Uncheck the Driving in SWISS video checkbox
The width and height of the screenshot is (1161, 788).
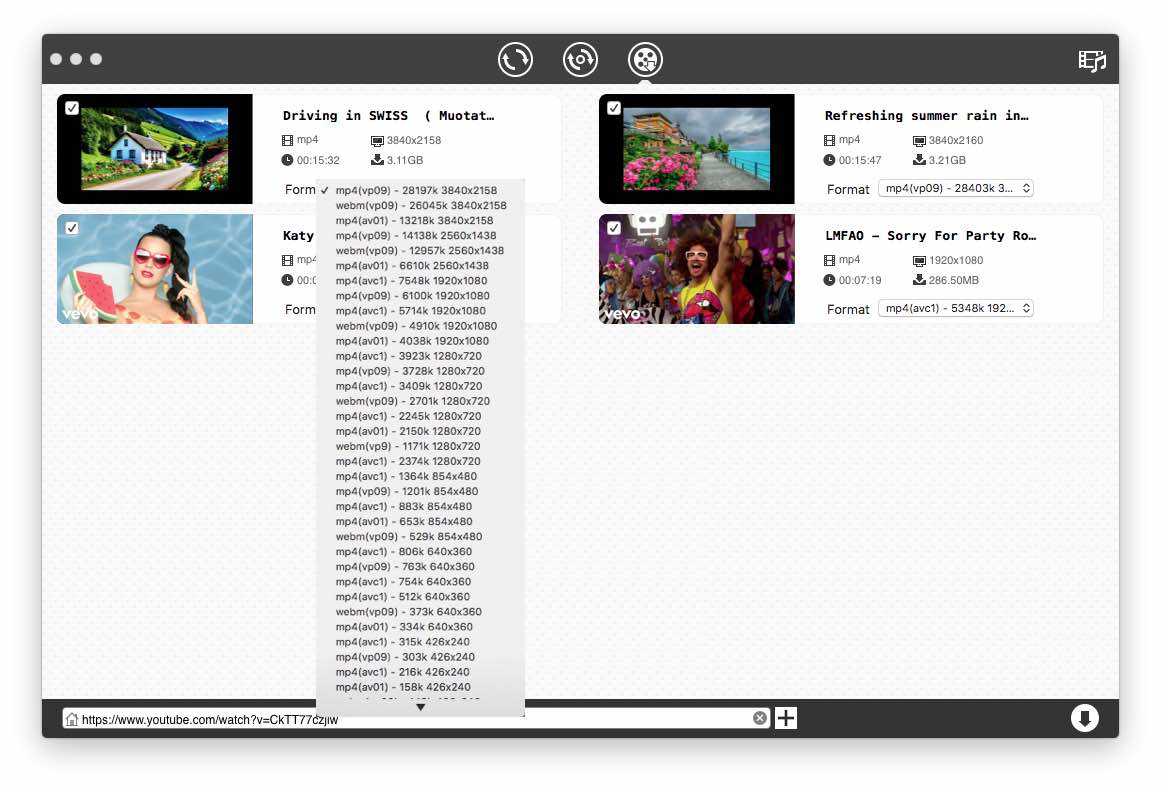[x=72, y=108]
